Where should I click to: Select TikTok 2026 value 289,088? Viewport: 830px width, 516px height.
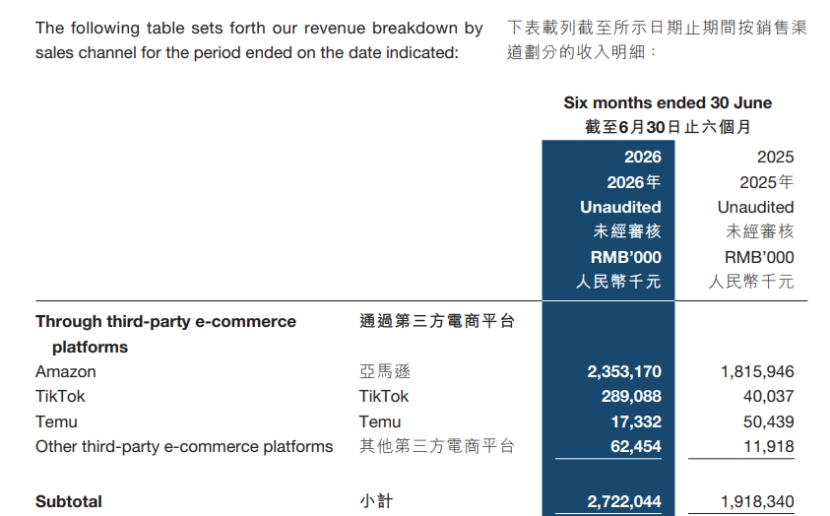631,396
